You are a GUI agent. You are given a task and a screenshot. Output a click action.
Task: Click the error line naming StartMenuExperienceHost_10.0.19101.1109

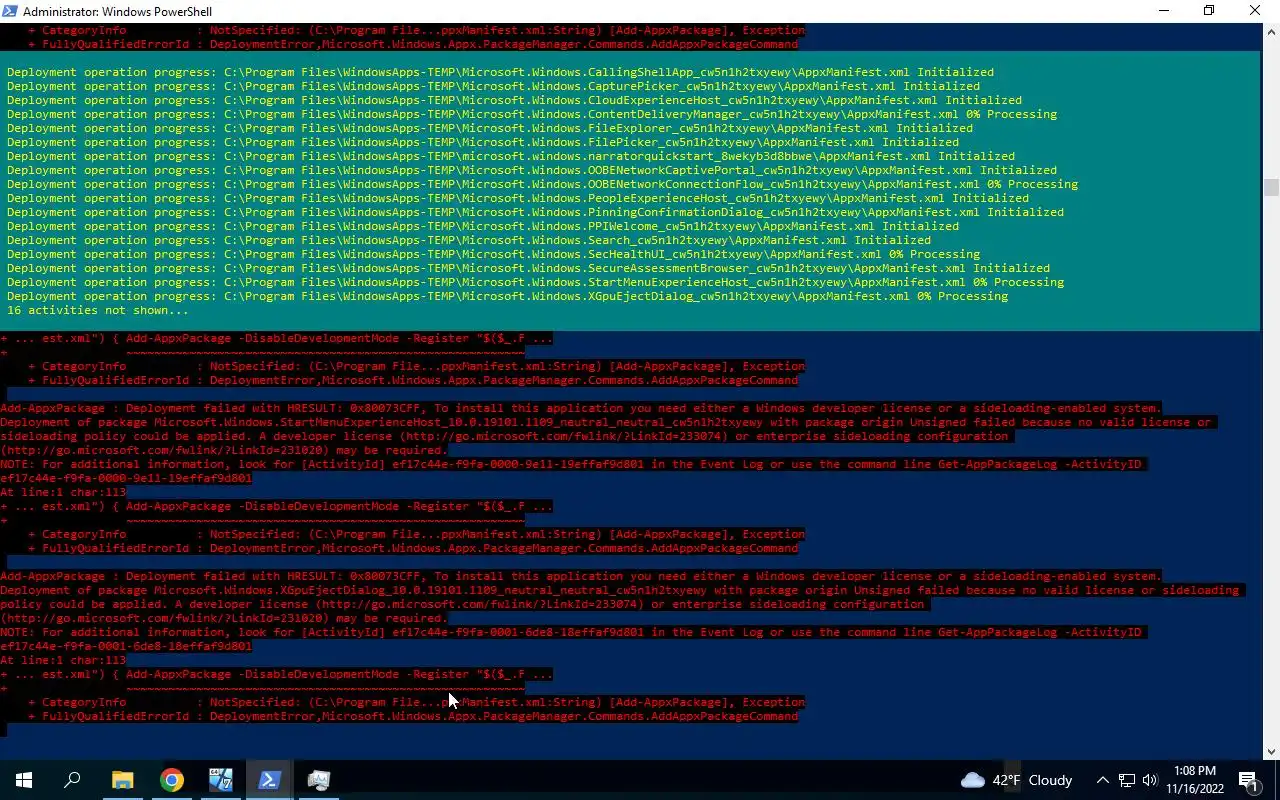tap(606, 422)
